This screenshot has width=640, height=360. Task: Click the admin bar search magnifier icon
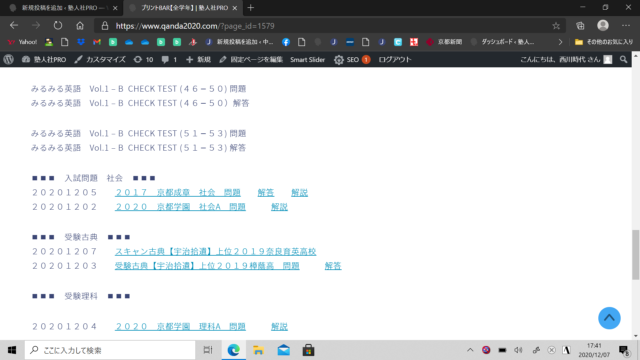[x=623, y=60]
